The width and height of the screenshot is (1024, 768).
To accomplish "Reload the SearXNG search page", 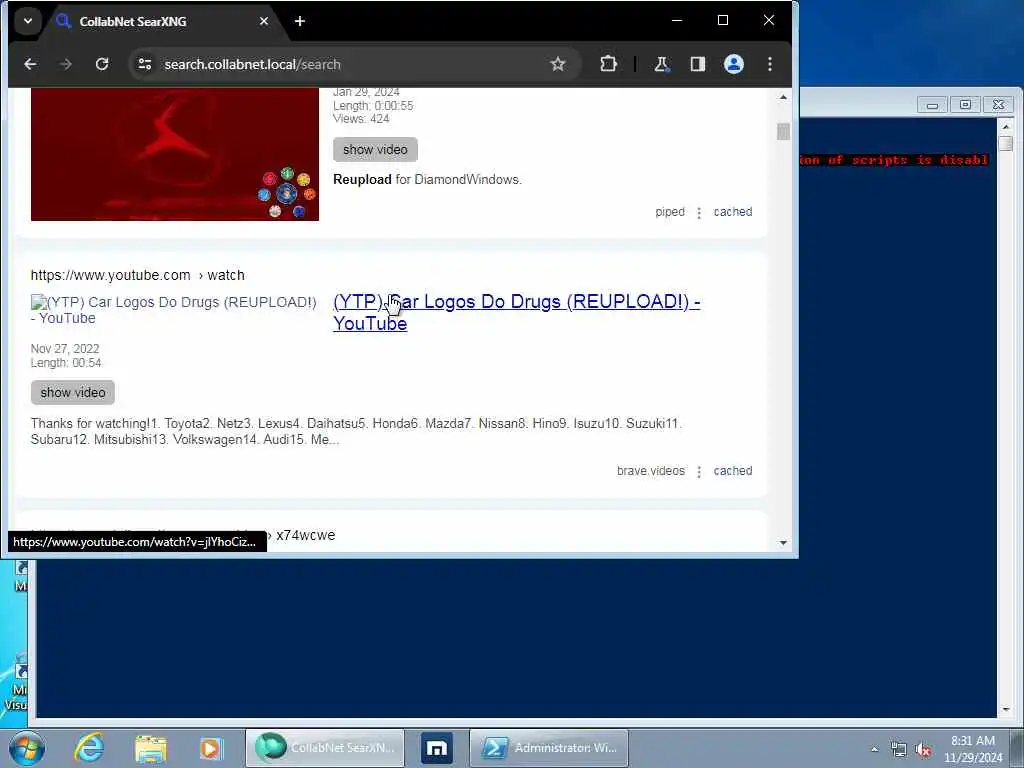I will [x=102, y=64].
